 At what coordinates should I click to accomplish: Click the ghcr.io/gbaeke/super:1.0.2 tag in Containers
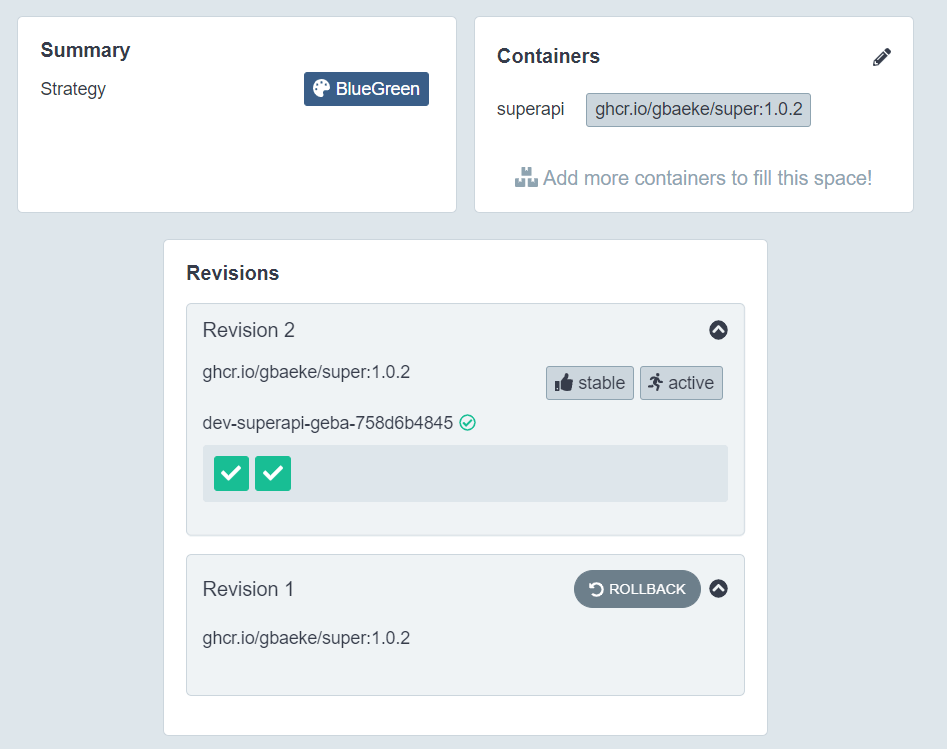pos(698,110)
